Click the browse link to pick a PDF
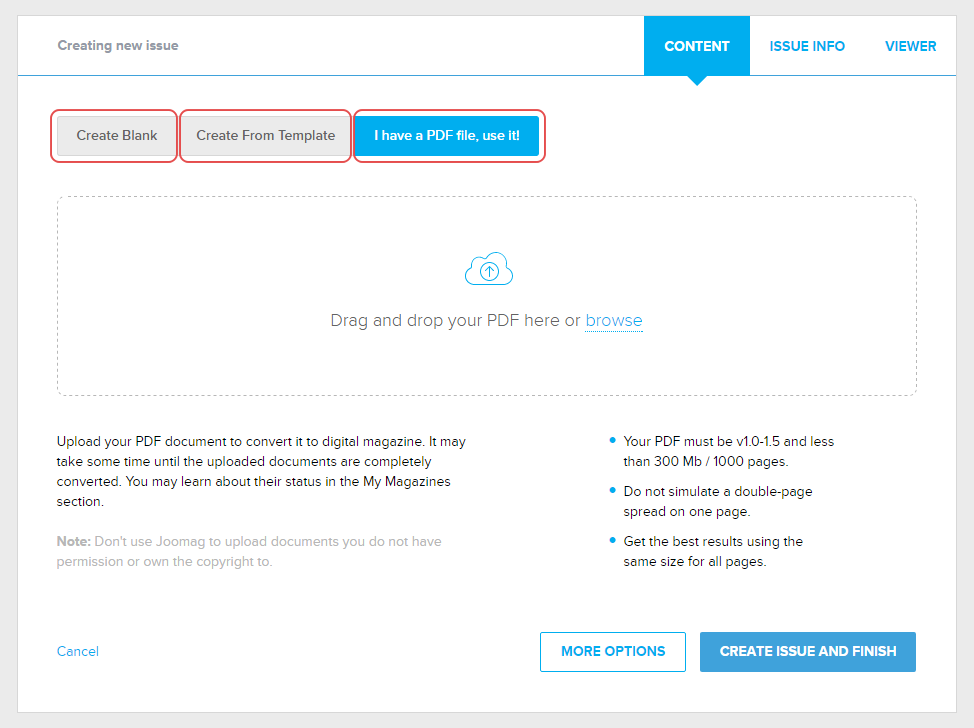 coord(613,321)
